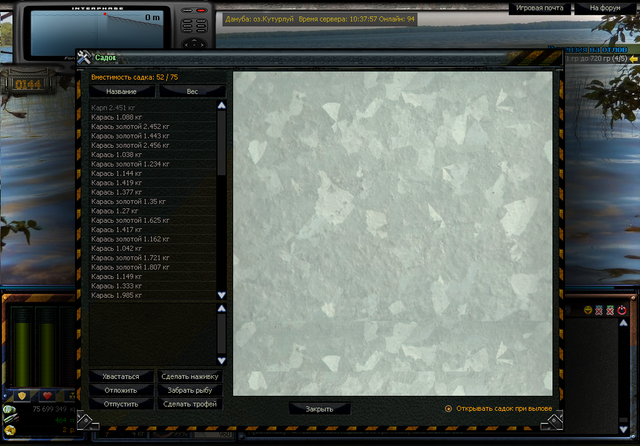Select row Карась 1.985 кг

click(x=153, y=295)
